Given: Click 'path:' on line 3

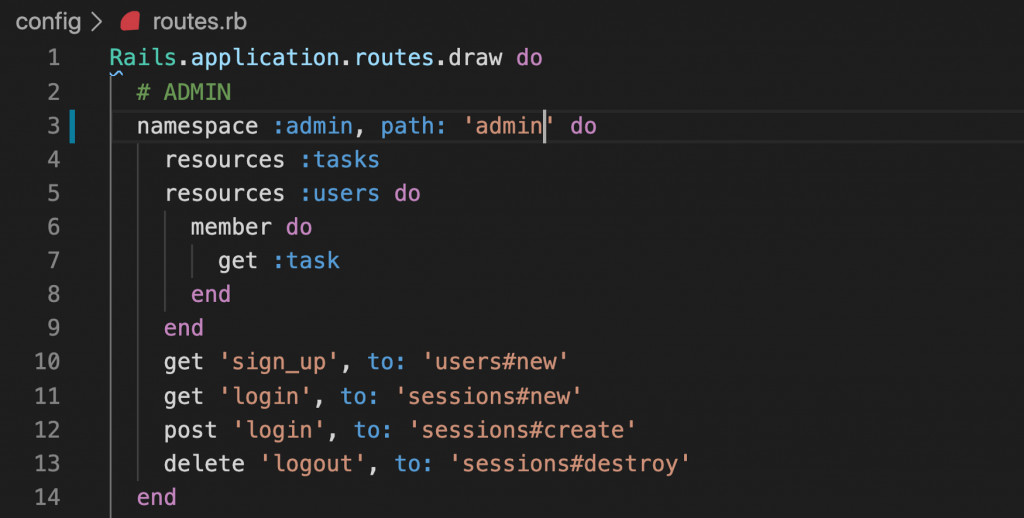Looking at the screenshot, I should click(413, 125).
